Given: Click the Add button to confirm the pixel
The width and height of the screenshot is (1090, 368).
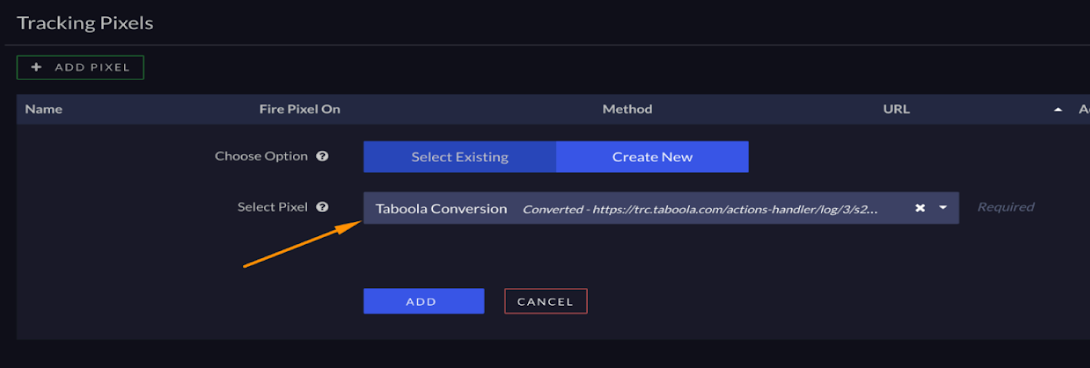Looking at the screenshot, I should pyautogui.click(x=423, y=301).
